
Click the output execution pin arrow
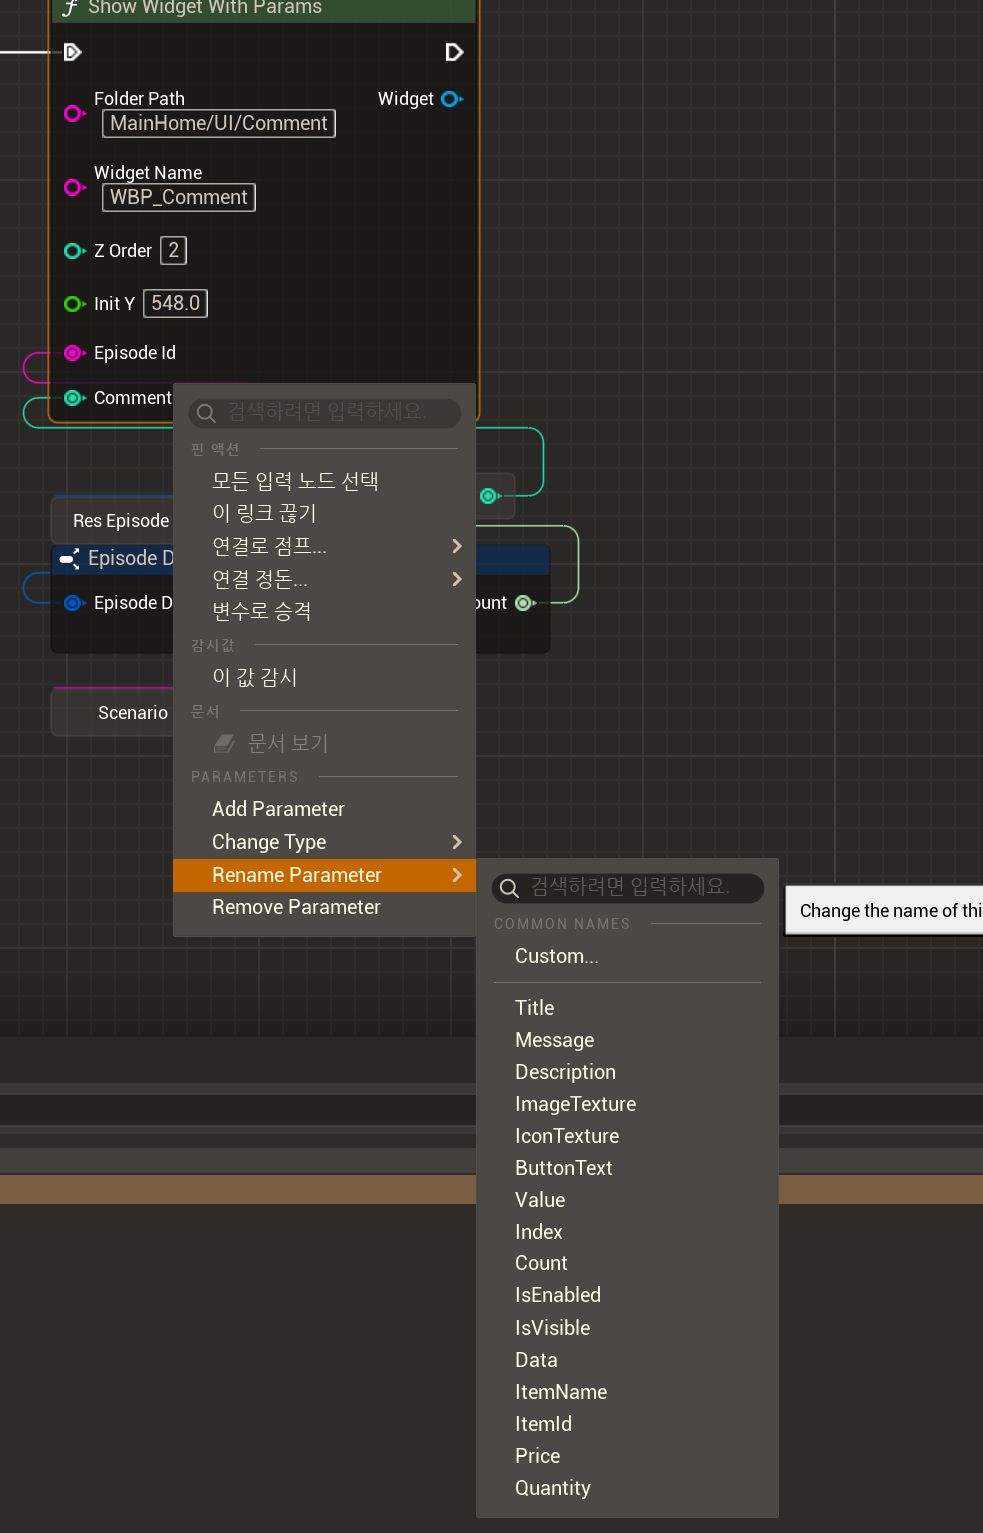tap(453, 52)
